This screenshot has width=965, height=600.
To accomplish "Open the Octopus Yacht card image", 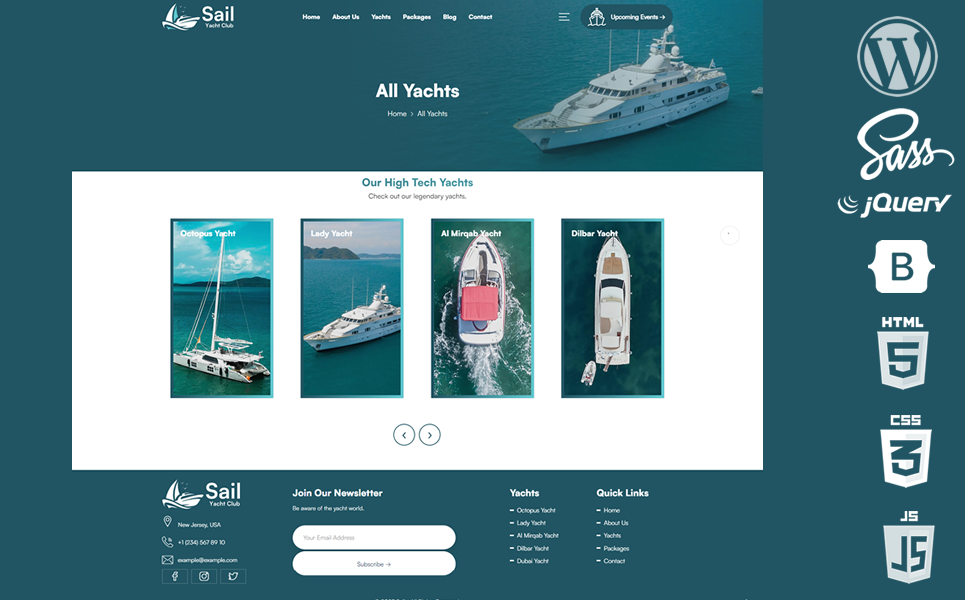I will [222, 308].
